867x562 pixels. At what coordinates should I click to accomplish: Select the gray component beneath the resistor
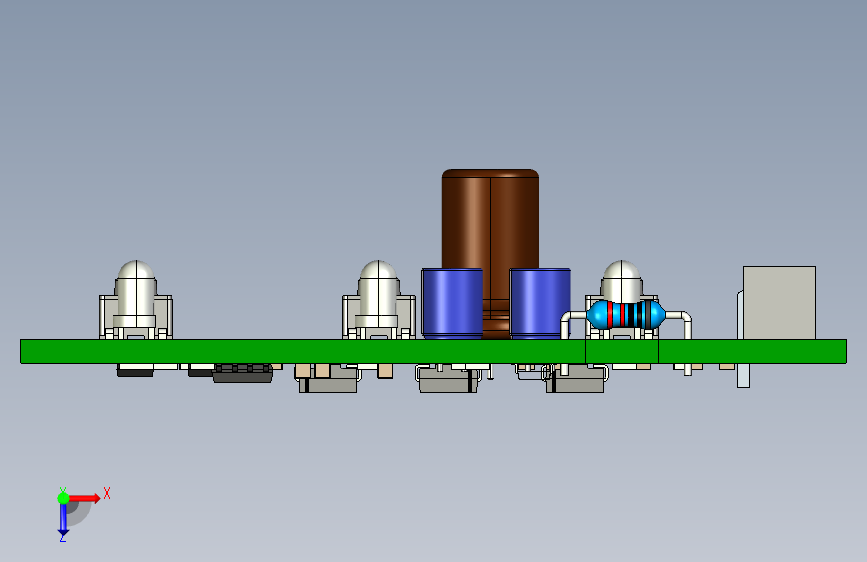tap(575, 380)
